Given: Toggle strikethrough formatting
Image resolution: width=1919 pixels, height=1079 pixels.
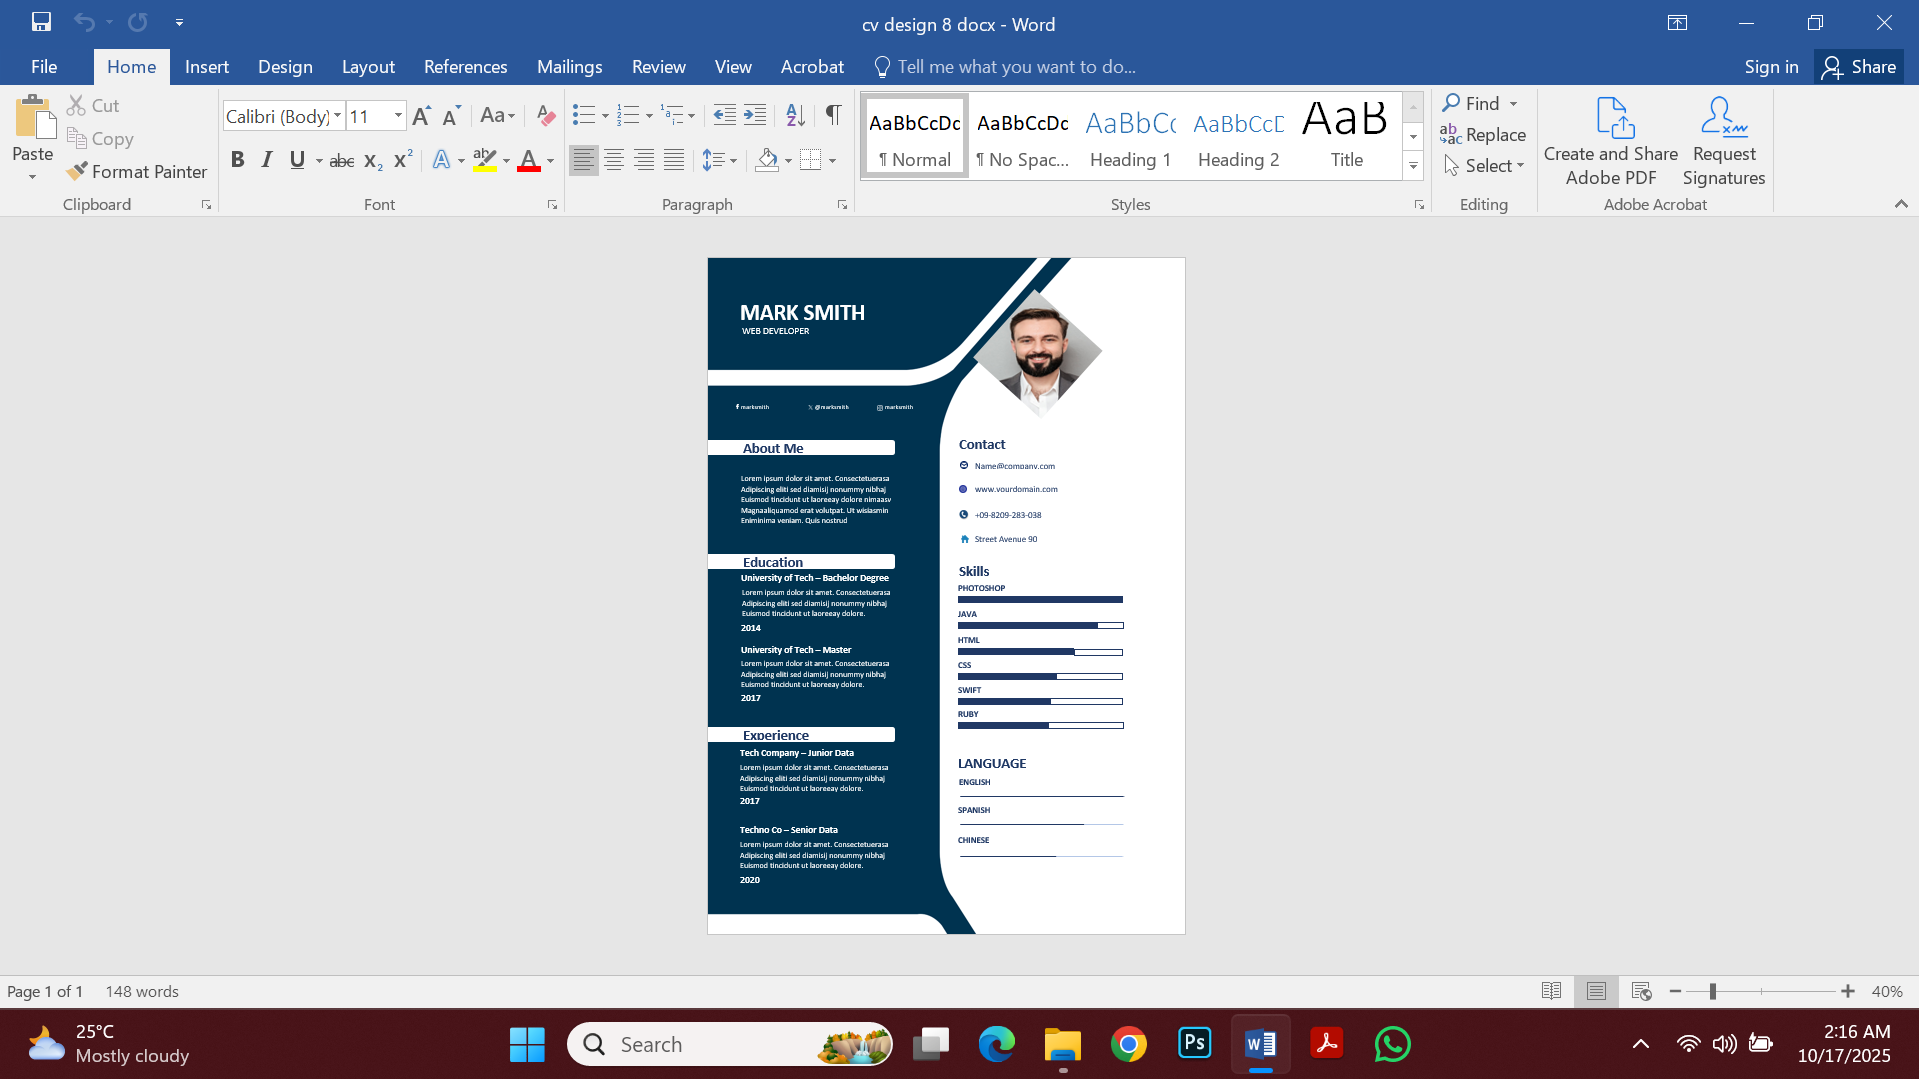Looking at the screenshot, I should click(341, 160).
